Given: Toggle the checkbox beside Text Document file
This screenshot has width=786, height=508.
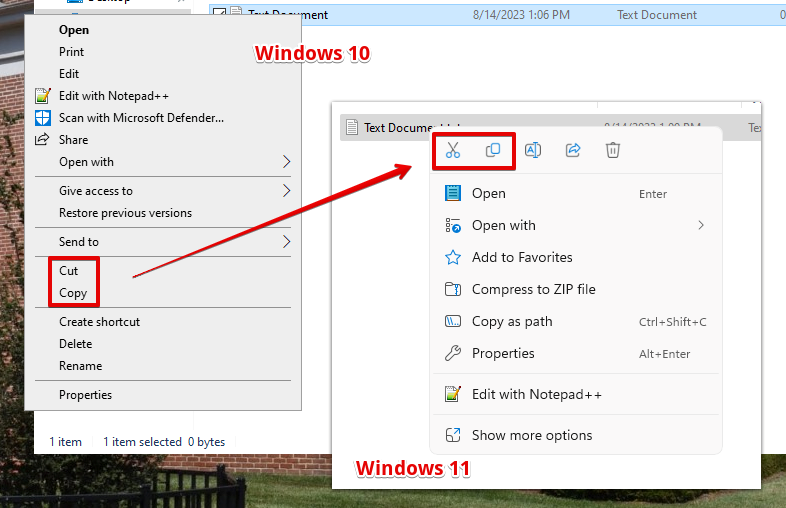Looking at the screenshot, I should [219, 15].
